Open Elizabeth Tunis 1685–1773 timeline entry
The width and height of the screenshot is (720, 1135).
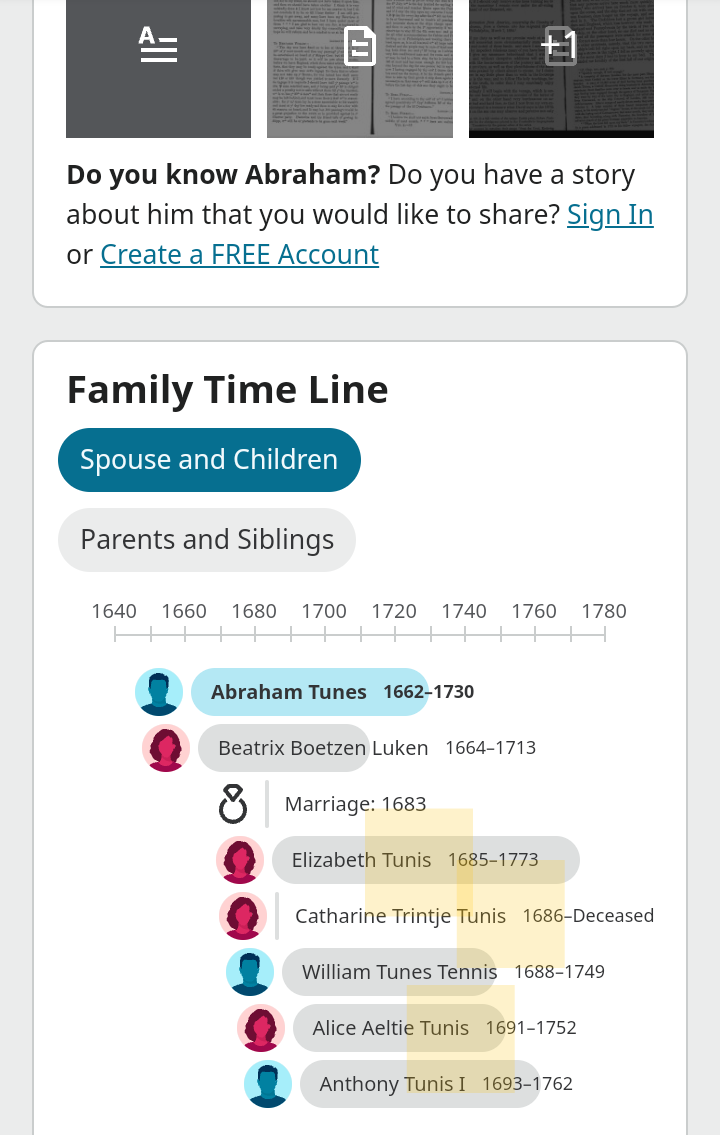click(425, 860)
